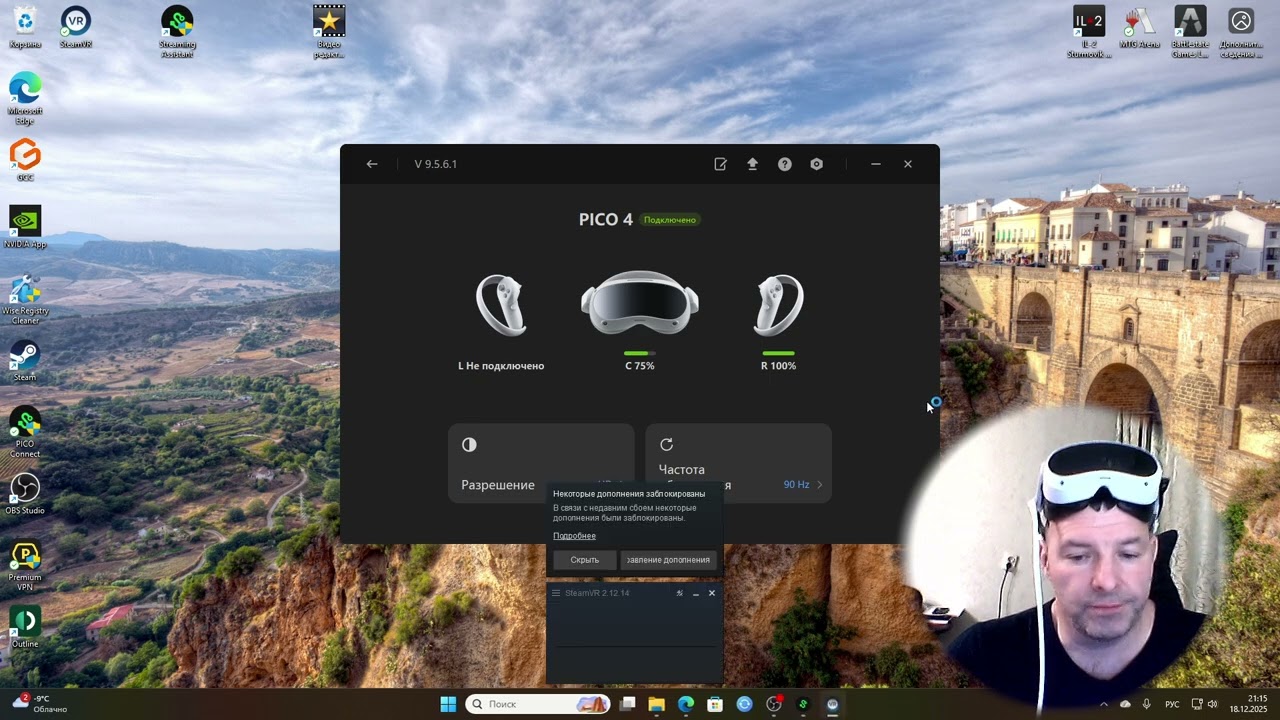
Task: Open the "Подробнее" link in SteamVR notice
Action: tap(574, 536)
